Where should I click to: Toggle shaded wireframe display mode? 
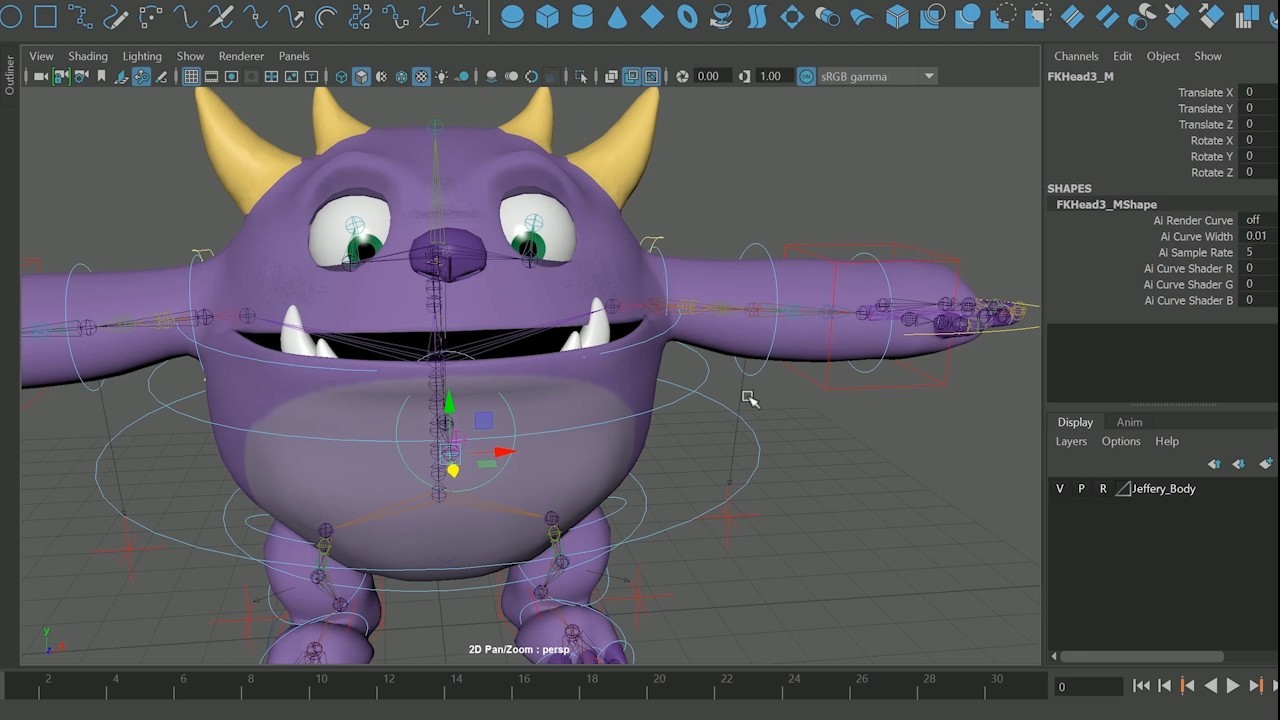pos(382,76)
